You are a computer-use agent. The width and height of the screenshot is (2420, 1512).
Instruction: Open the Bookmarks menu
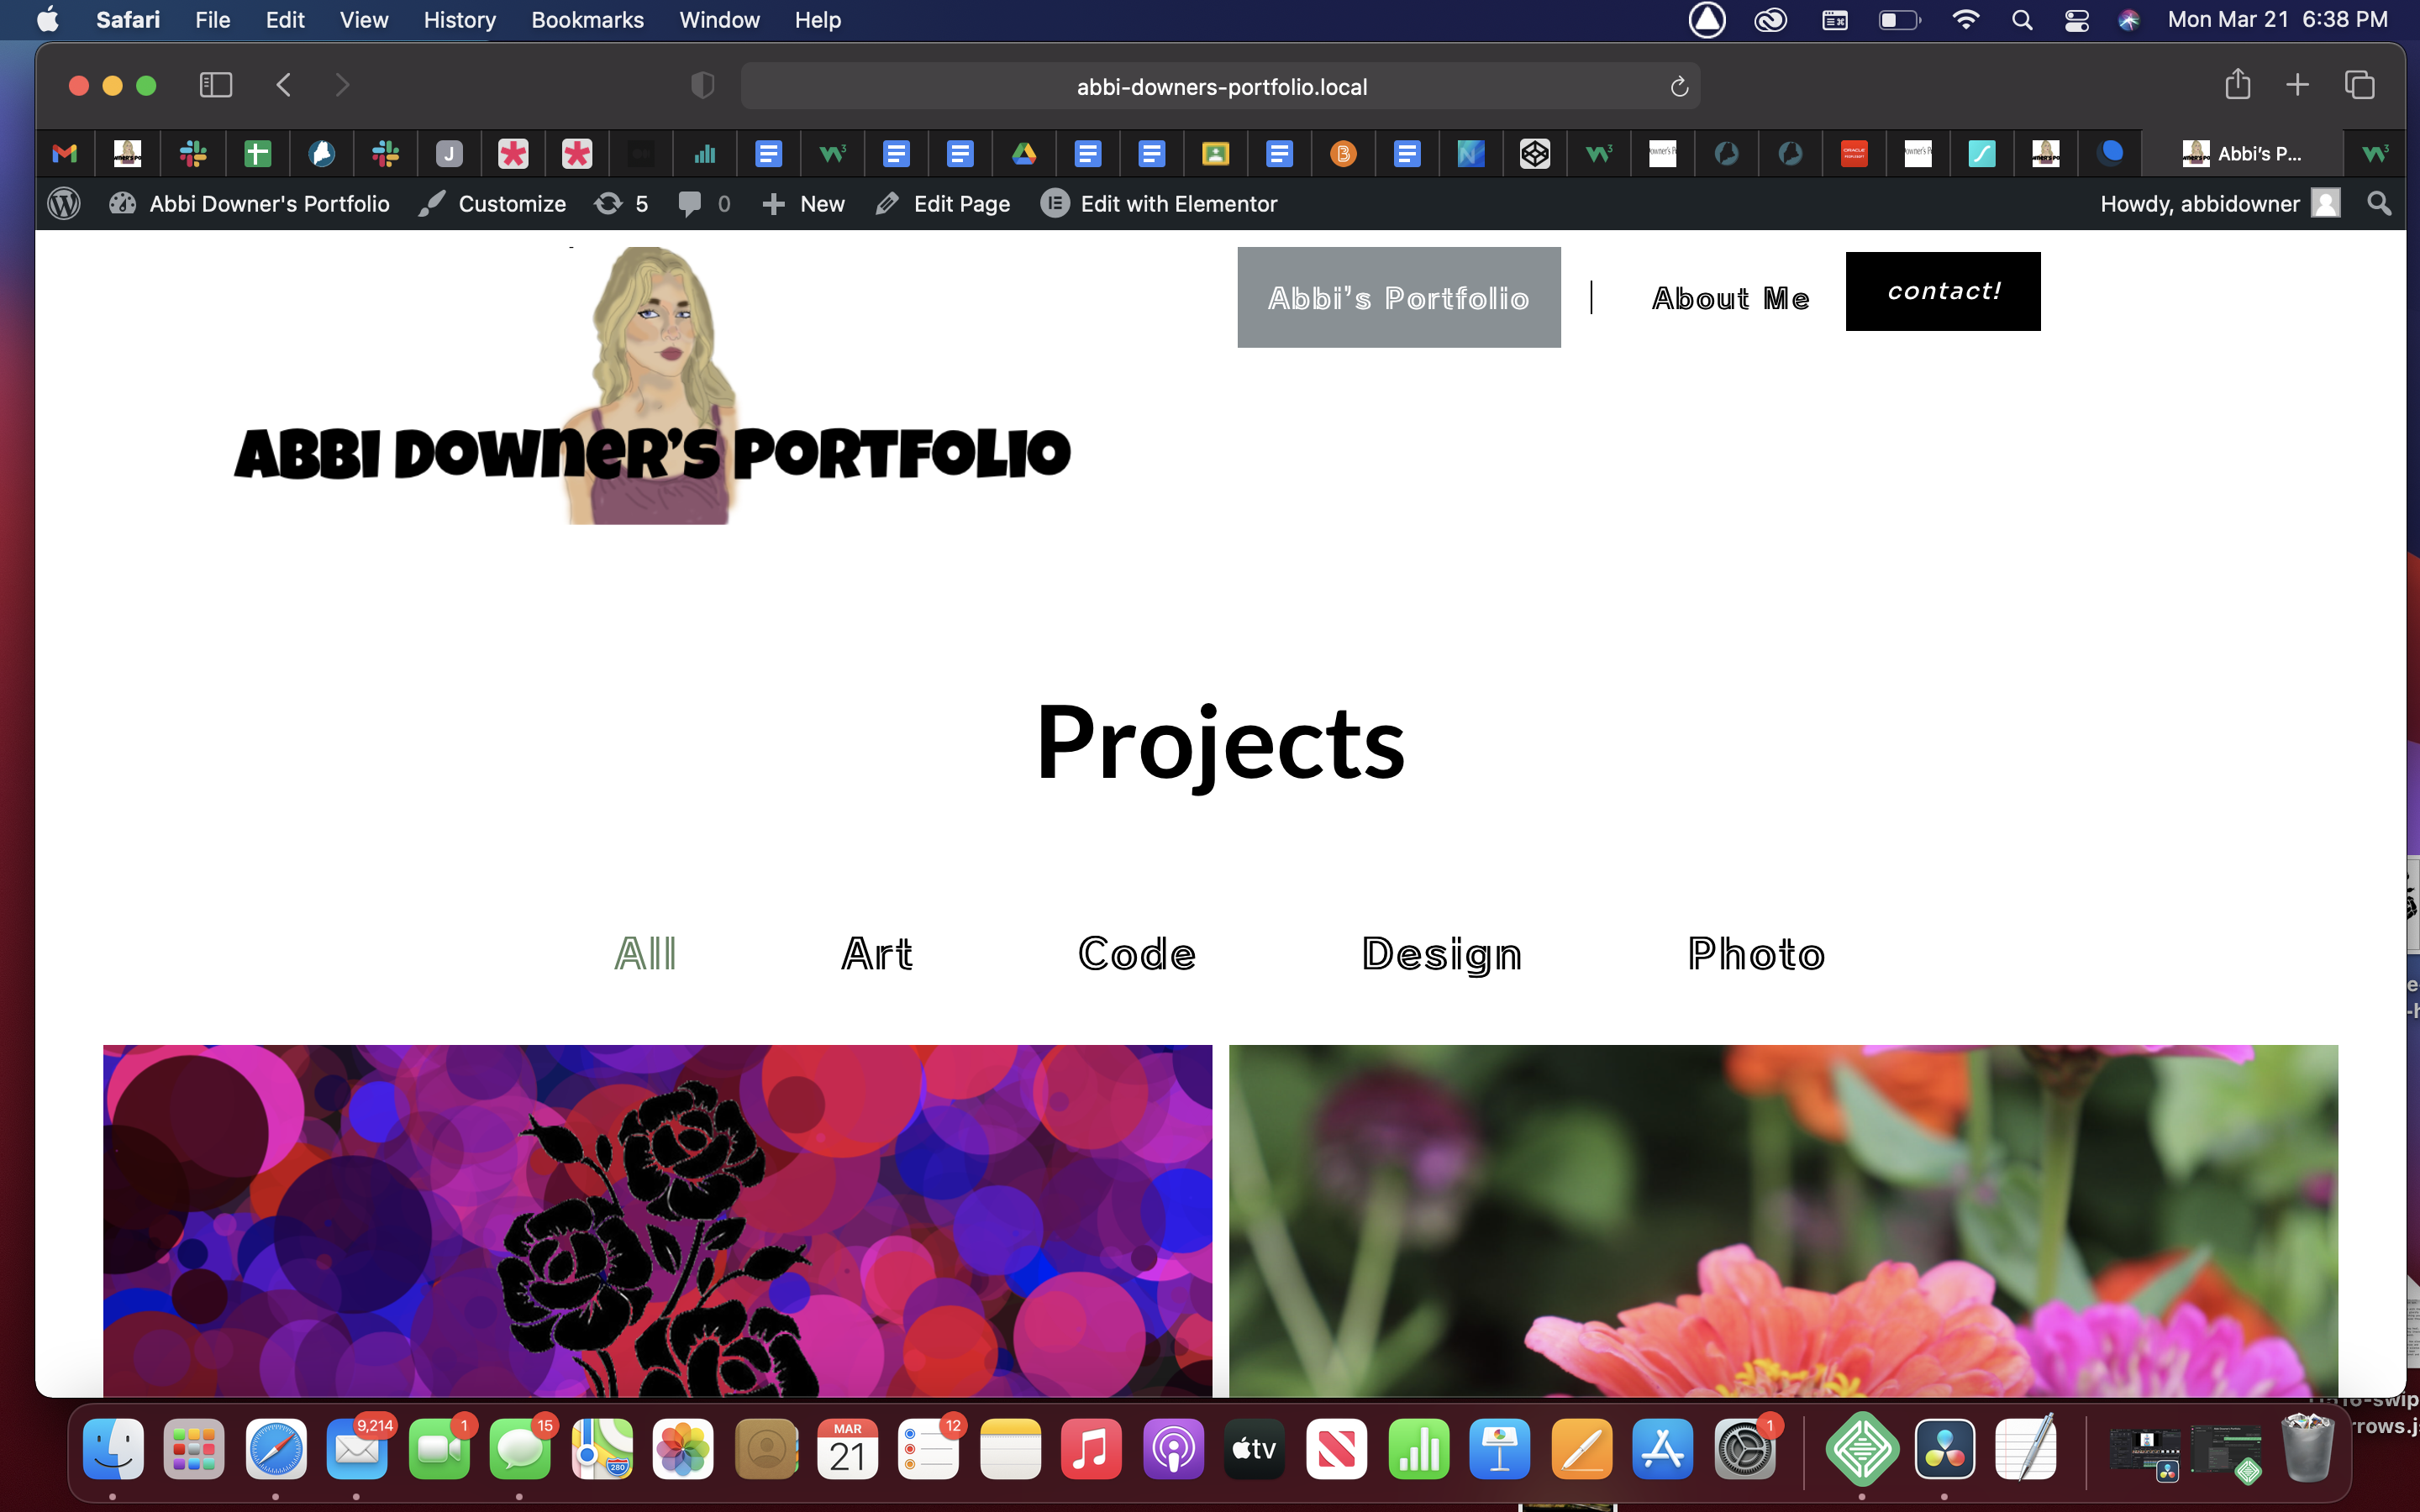587,20
